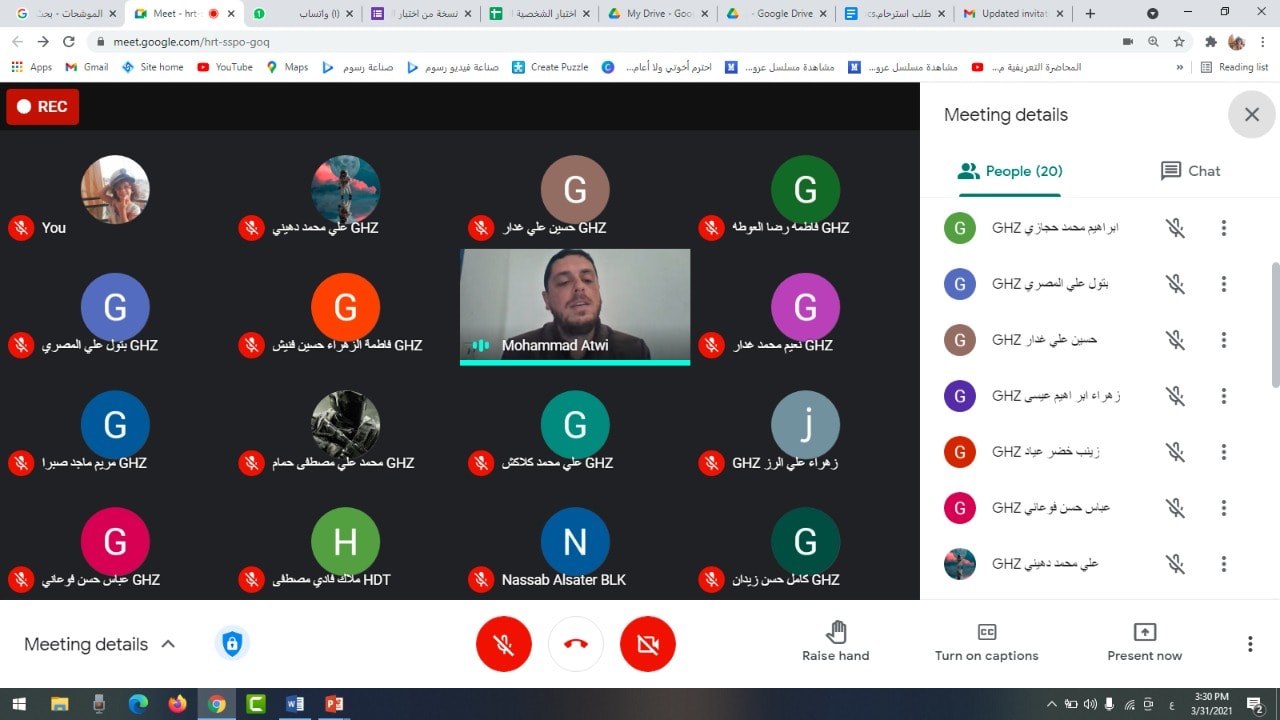Click Mohammad Atwi's video tile
Image resolution: width=1280 pixels, height=720 pixels.
pyautogui.click(x=575, y=305)
